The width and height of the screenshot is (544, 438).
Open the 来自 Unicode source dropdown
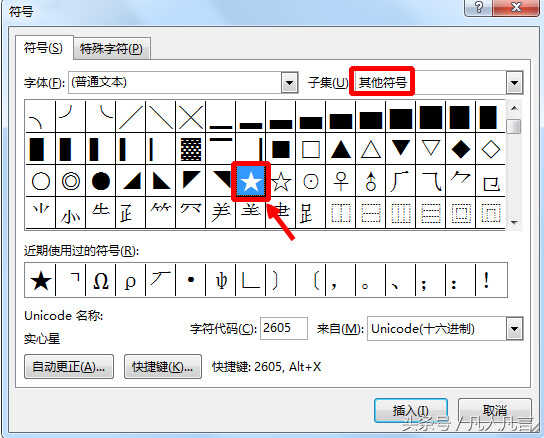(x=514, y=329)
